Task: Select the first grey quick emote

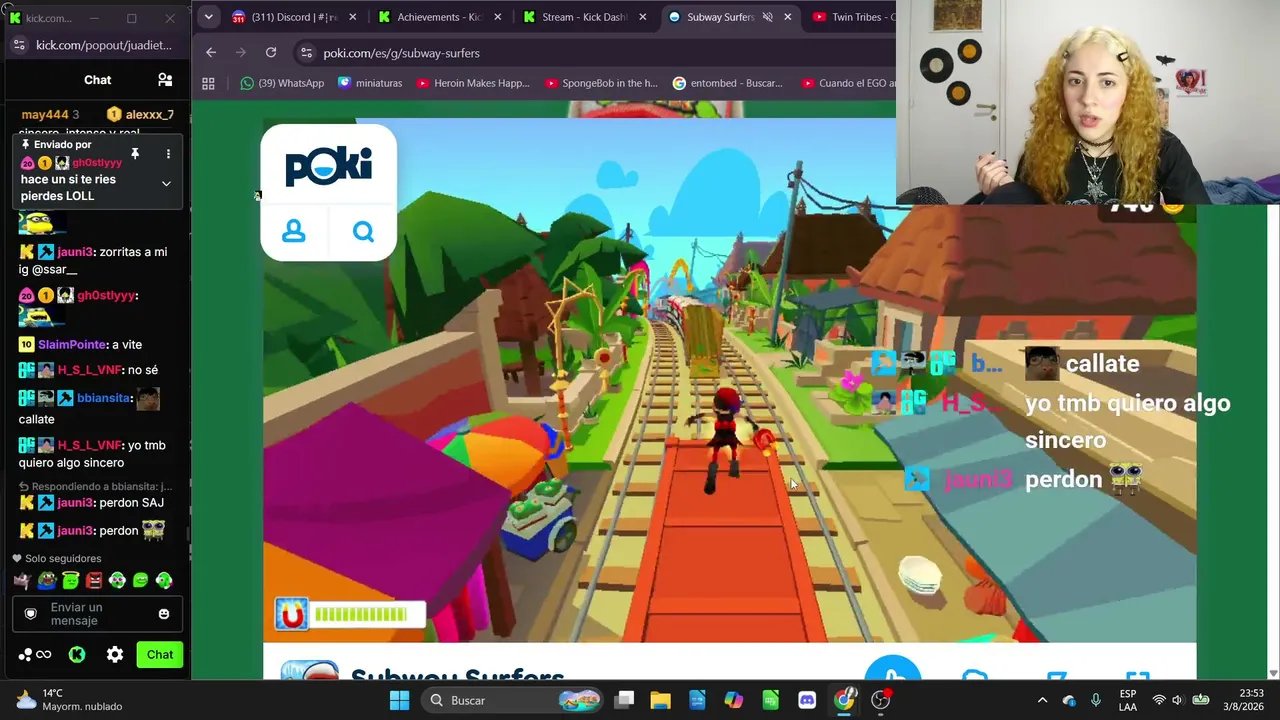Action: [x=22, y=580]
